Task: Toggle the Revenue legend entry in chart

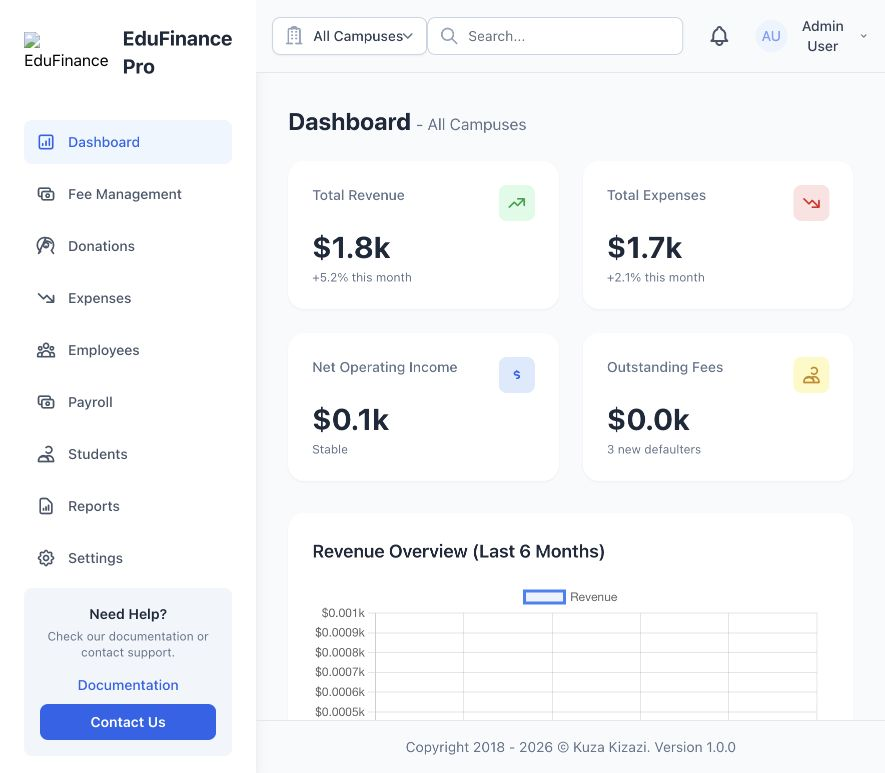Action: [570, 597]
